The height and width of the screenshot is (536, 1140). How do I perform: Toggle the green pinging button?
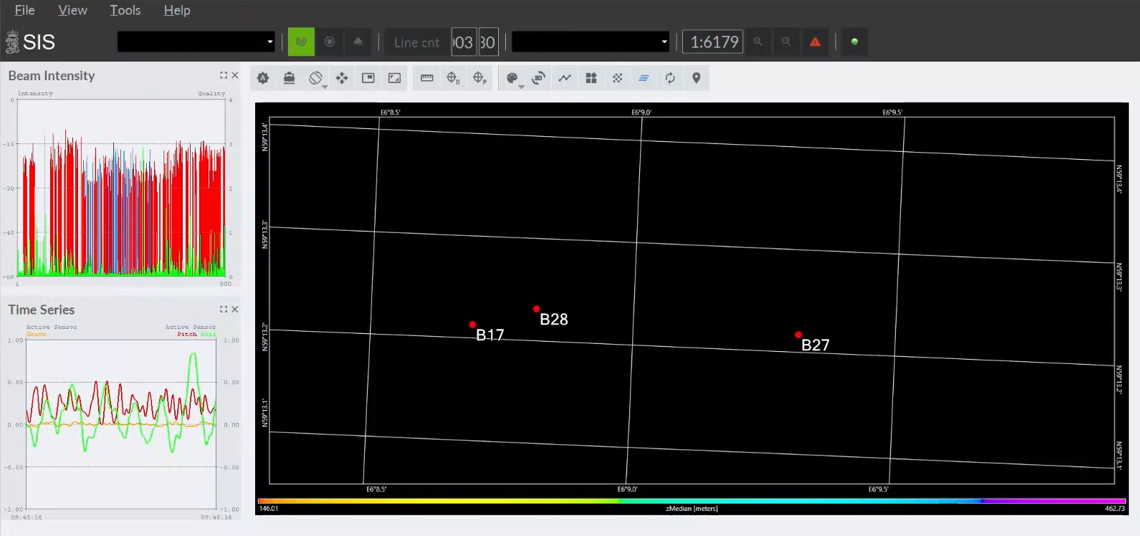point(301,42)
